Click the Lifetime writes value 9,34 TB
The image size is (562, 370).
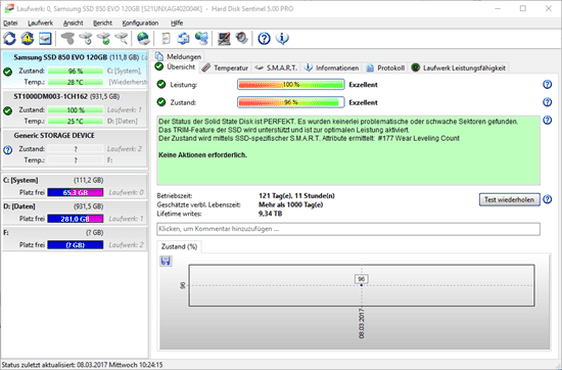tap(270, 214)
